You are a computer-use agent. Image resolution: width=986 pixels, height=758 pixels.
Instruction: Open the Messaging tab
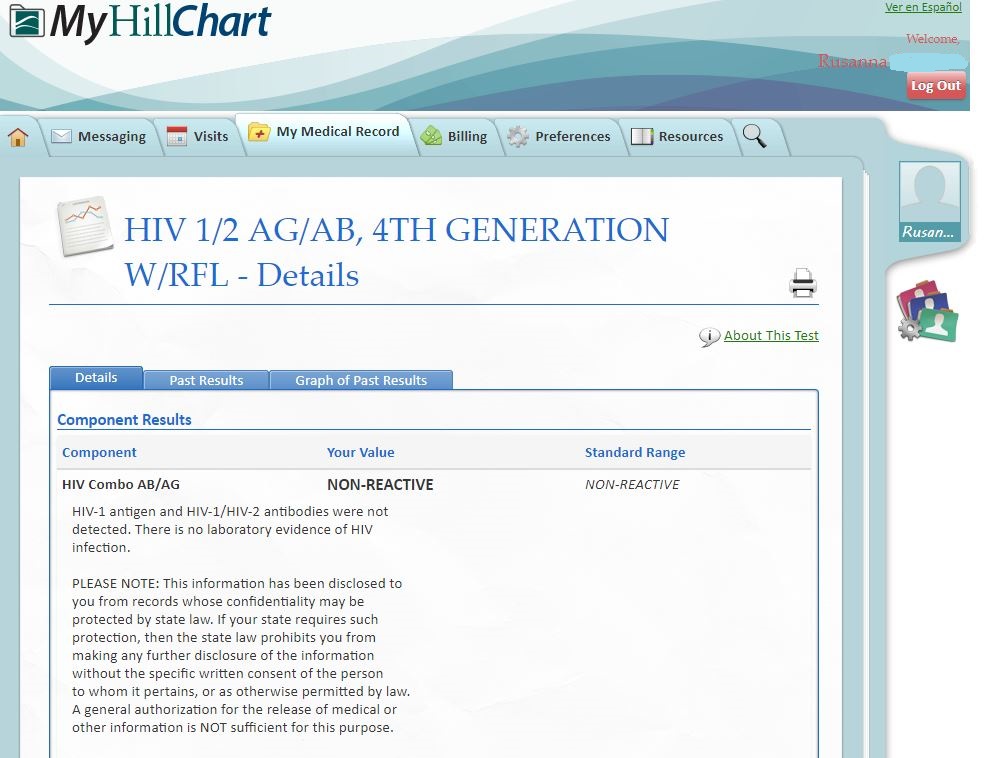98,137
